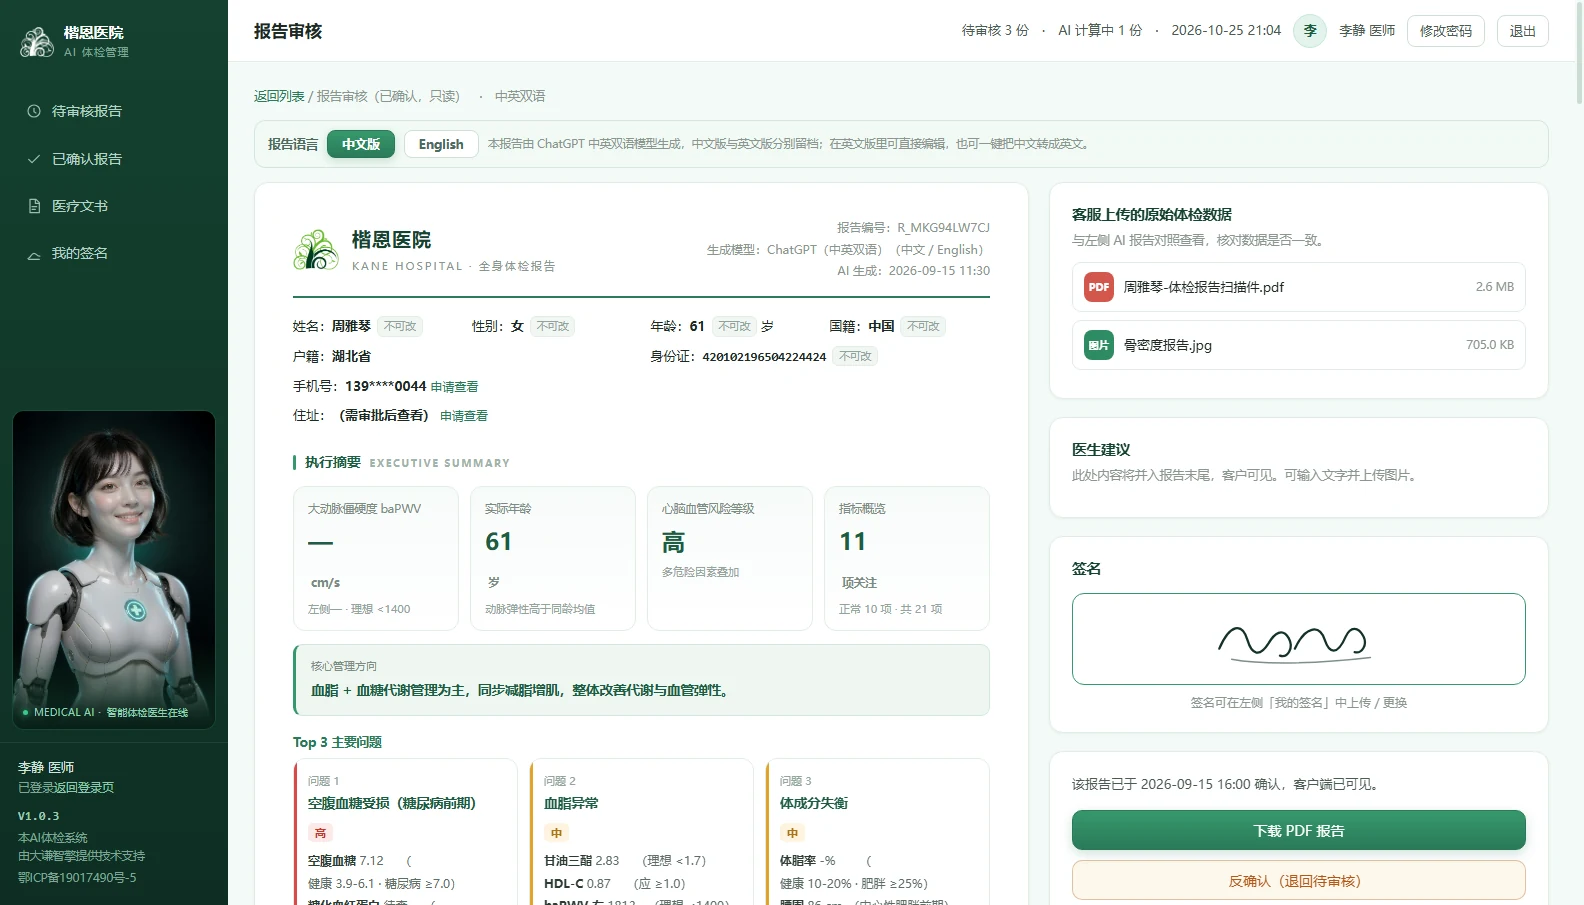Click 申请查看 next to the phone number
This screenshot has height=905, width=1584.
(455, 387)
